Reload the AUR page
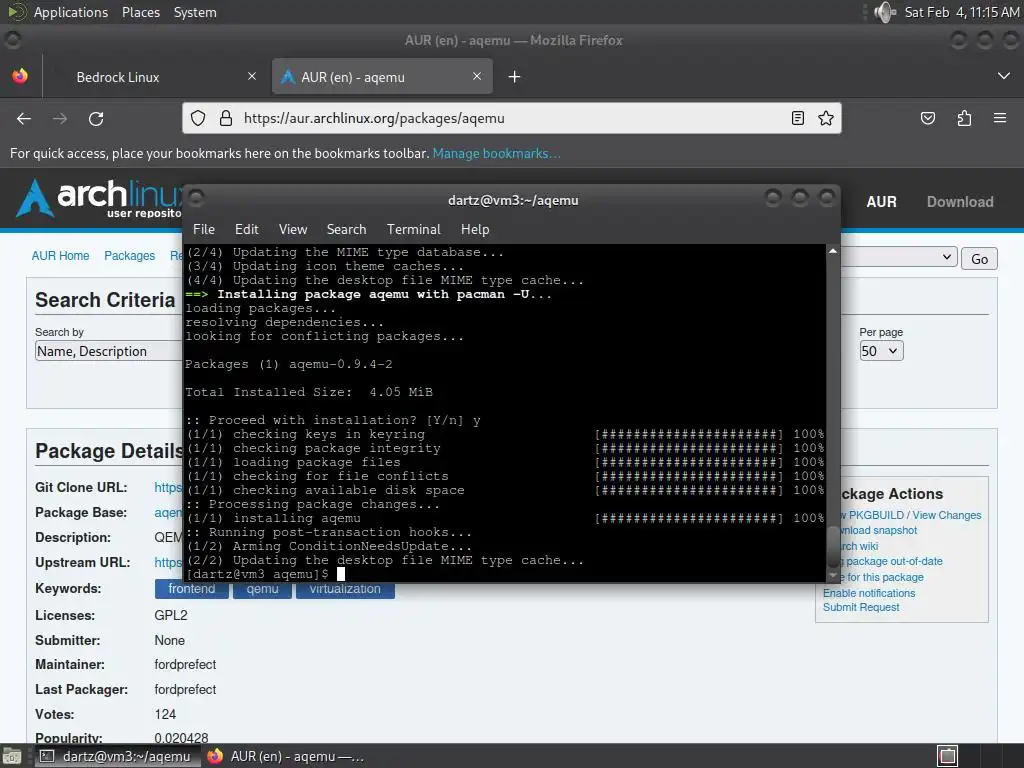This screenshot has height=768, width=1024. click(x=96, y=119)
